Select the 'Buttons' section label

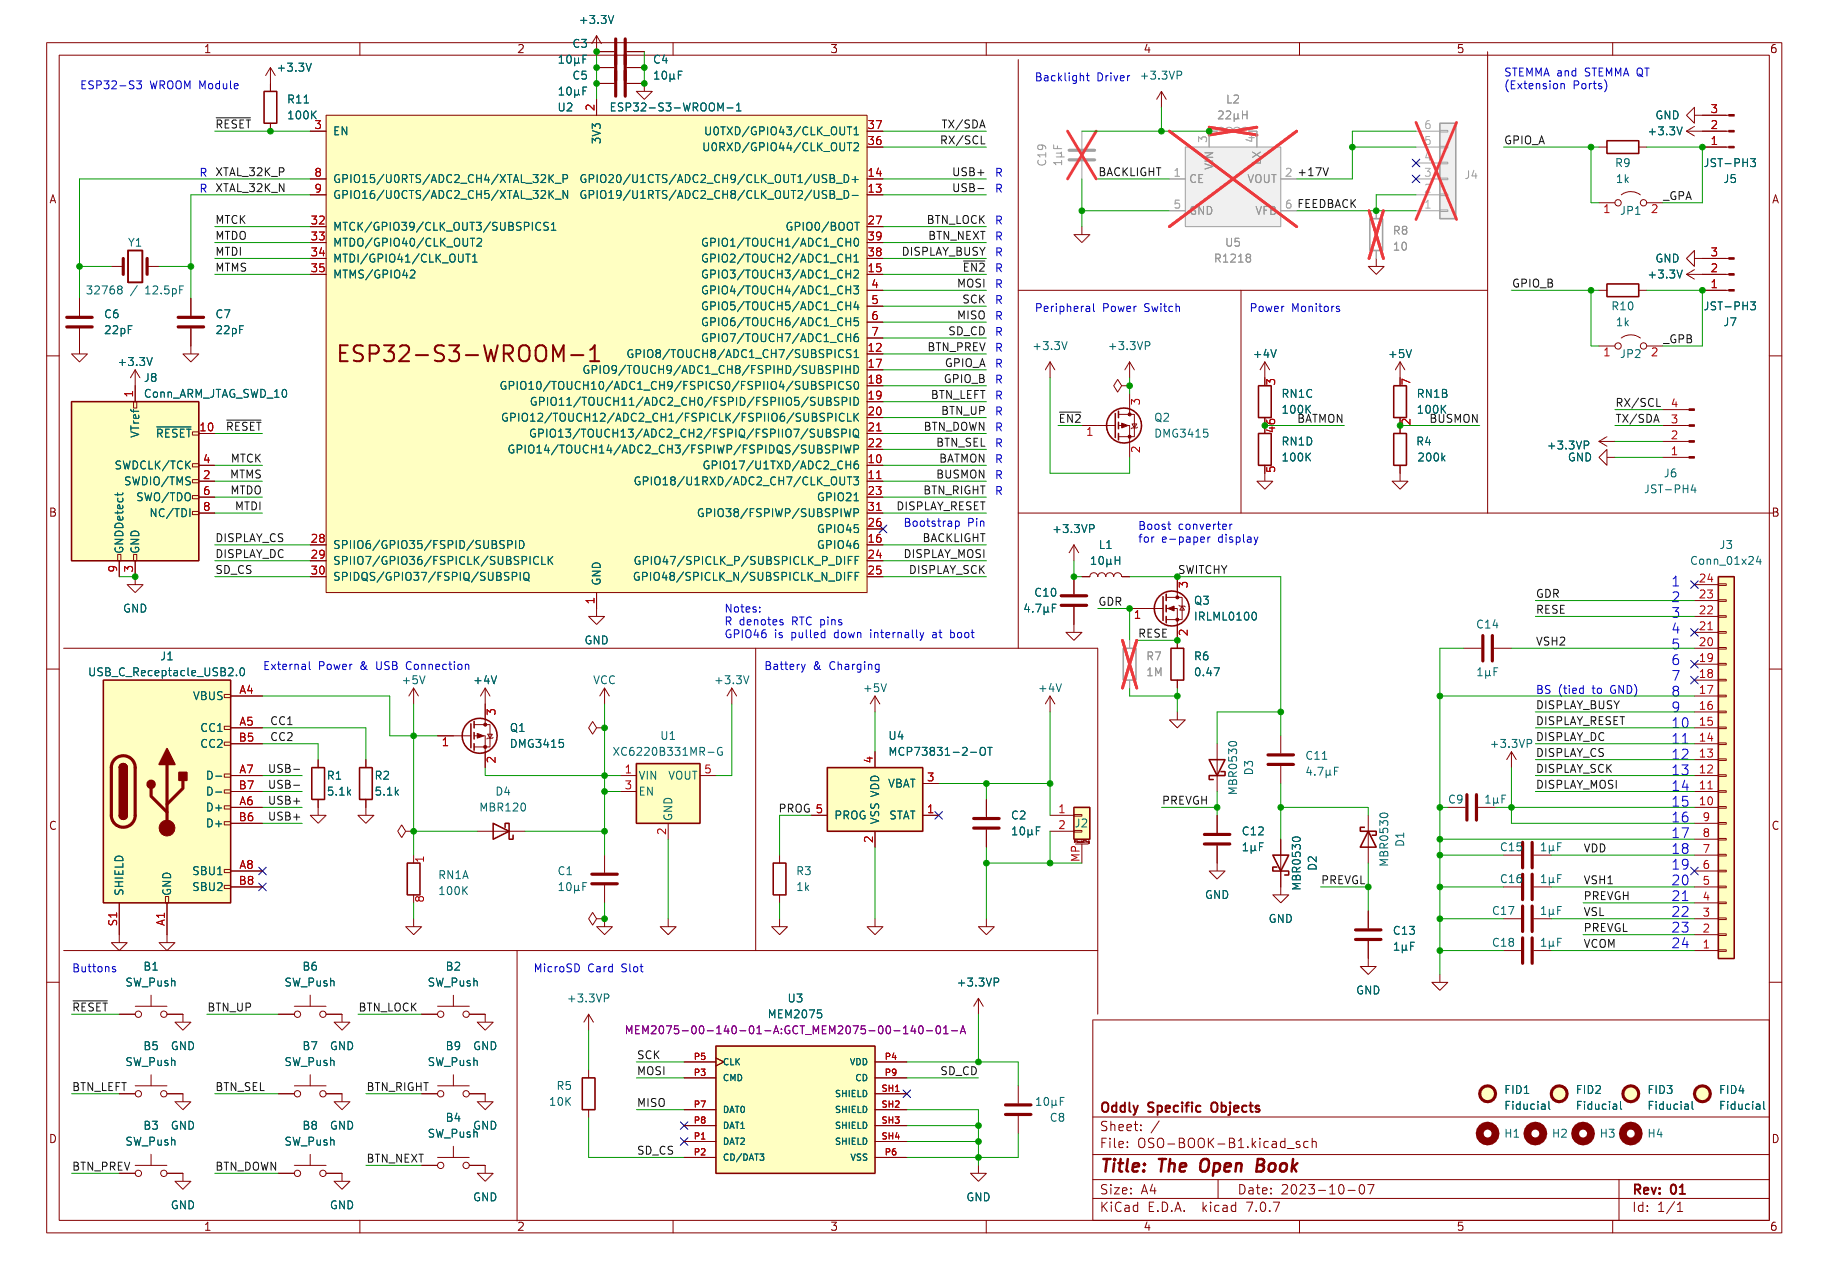point(94,968)
